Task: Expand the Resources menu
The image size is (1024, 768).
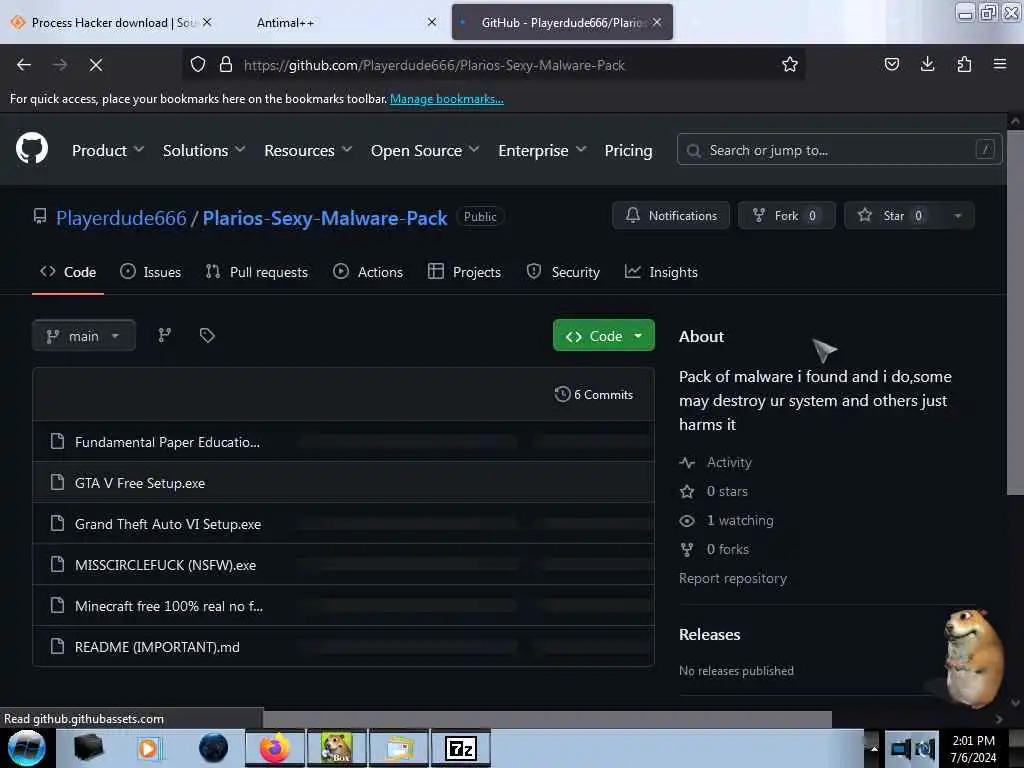Action: 308,150
